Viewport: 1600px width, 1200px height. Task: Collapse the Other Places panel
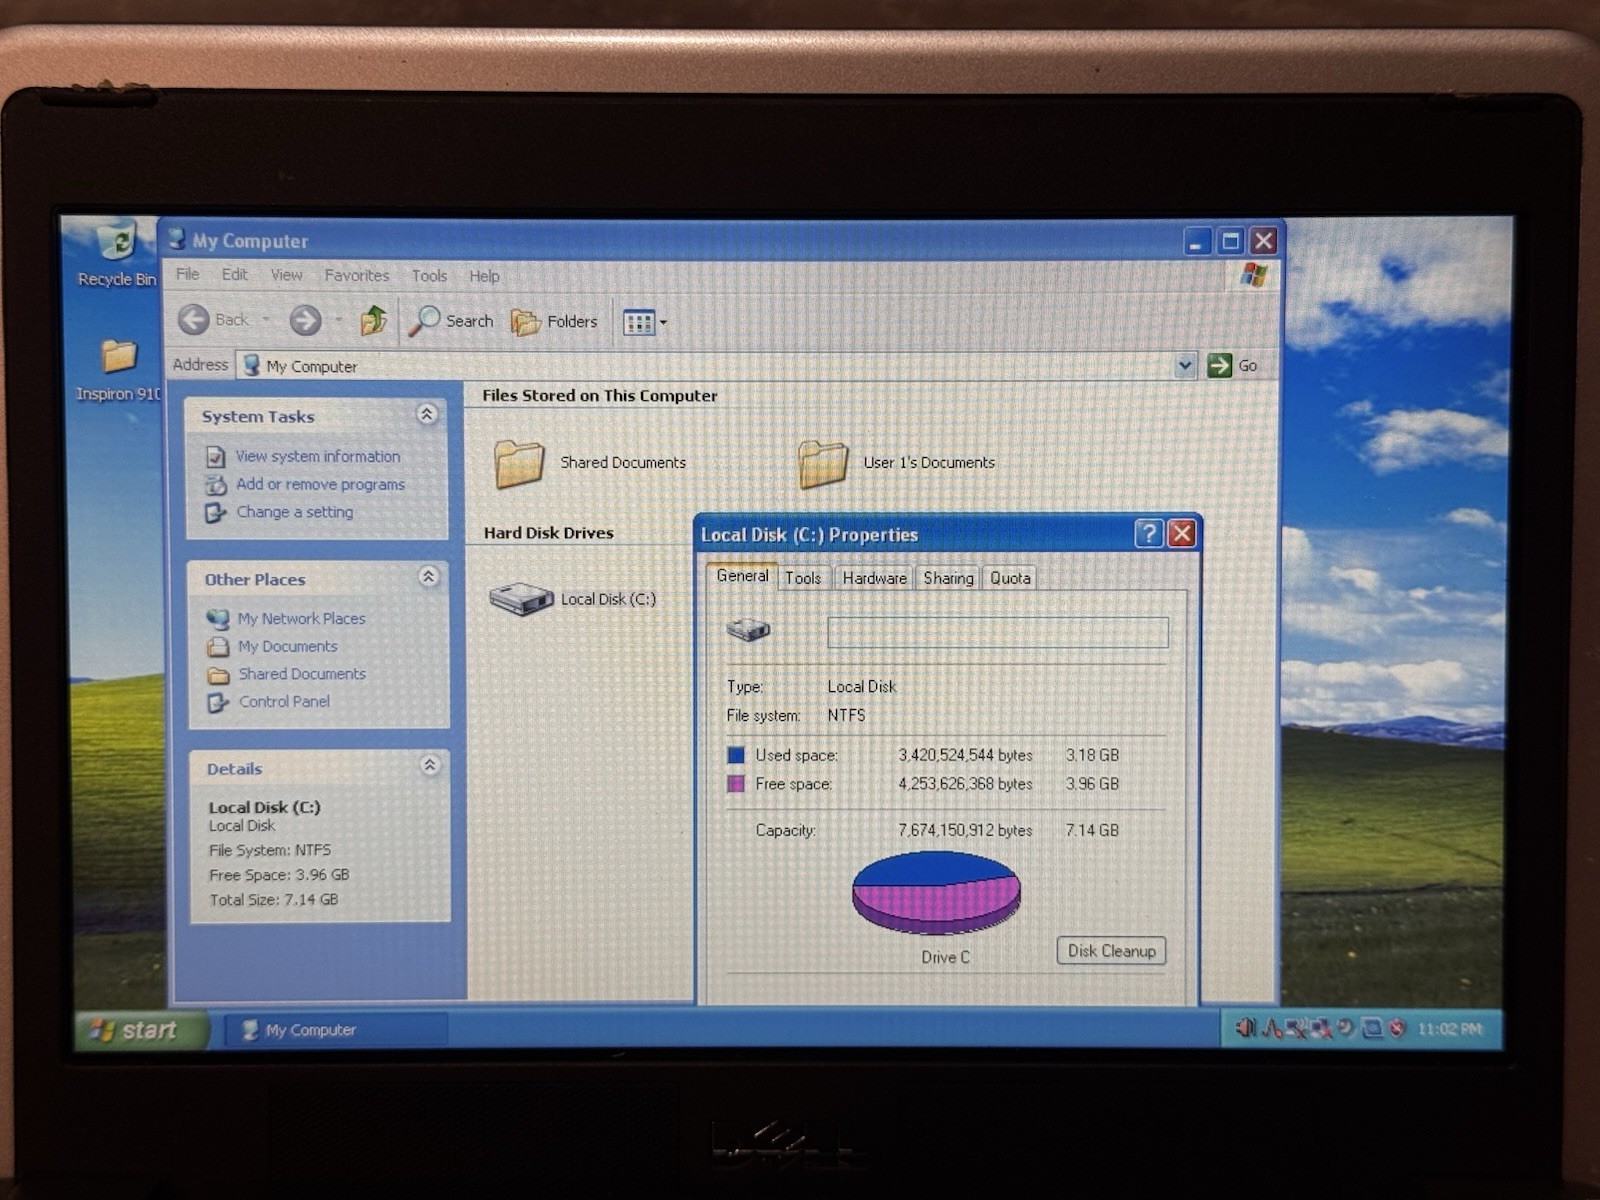coord(428,576)
